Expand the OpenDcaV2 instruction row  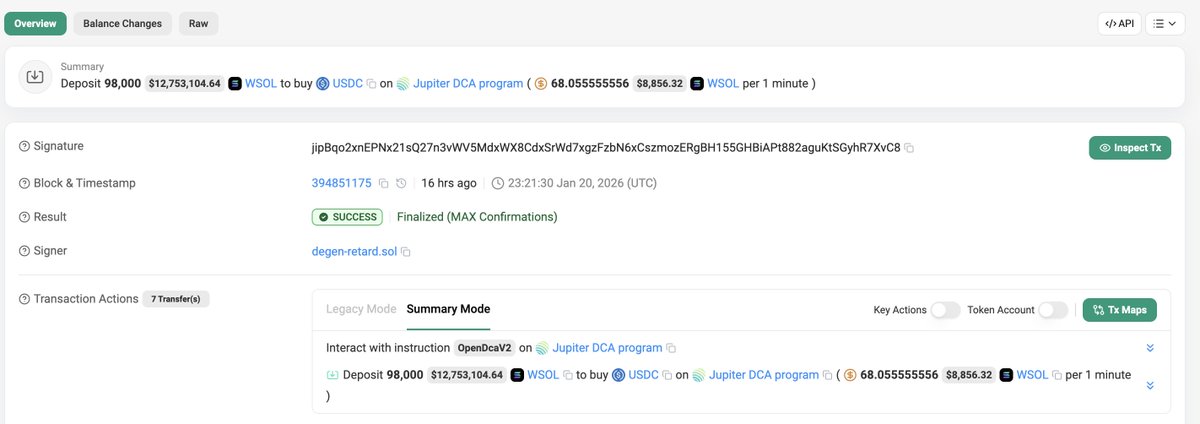pos(1150,348)
